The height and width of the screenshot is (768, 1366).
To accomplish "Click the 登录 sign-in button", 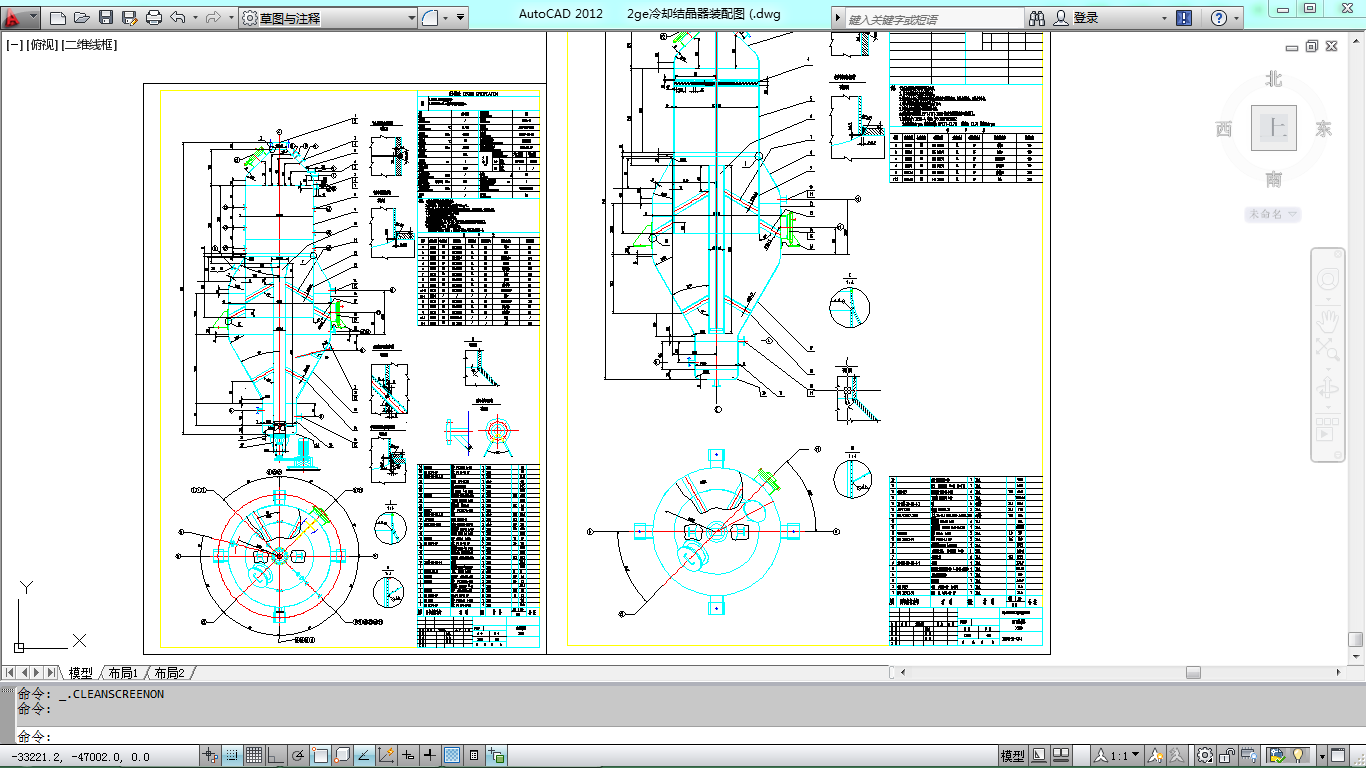I will pyautogui.click(x=1086, y=18).
